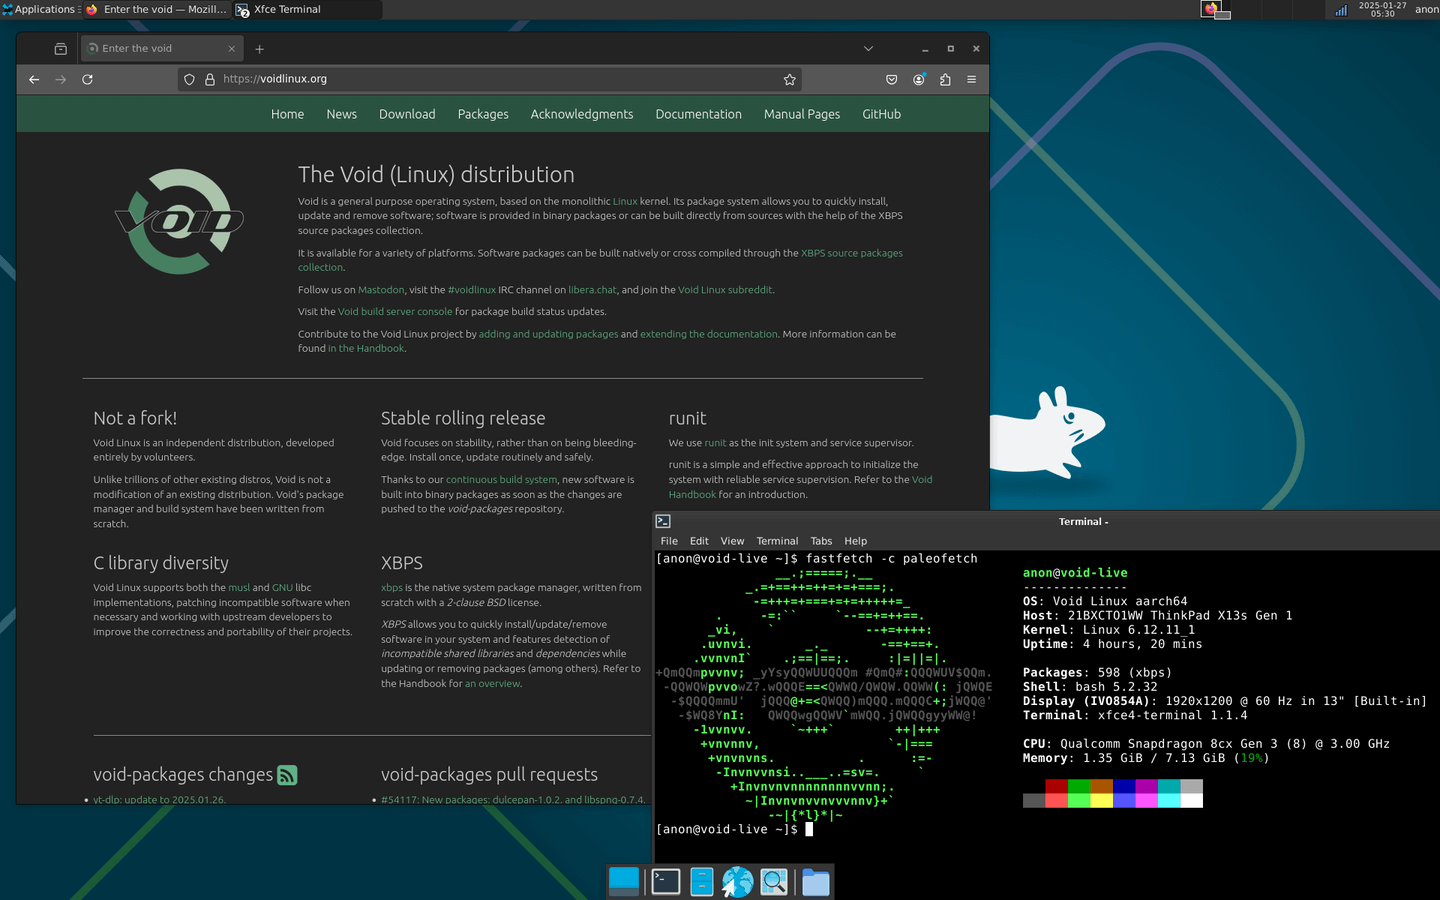The image size is (1440, 900).
Task: Expand the Applications menu
Action: [40, 9]
